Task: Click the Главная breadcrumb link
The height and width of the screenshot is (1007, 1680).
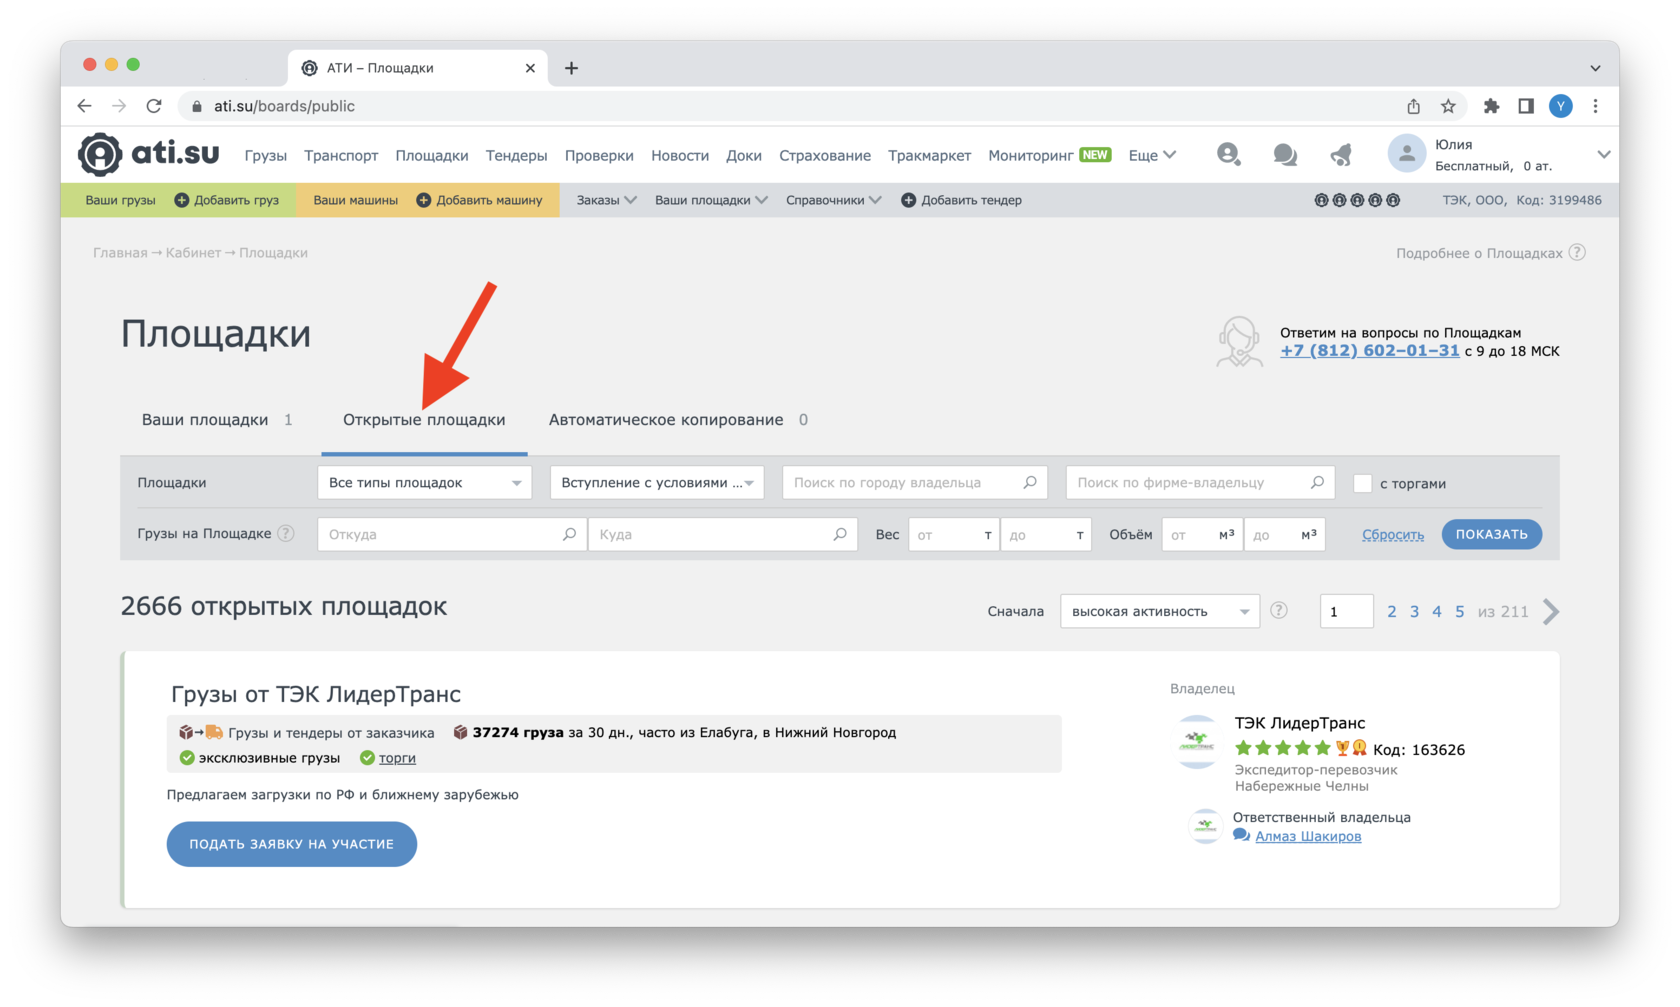Action: (120, 252)
